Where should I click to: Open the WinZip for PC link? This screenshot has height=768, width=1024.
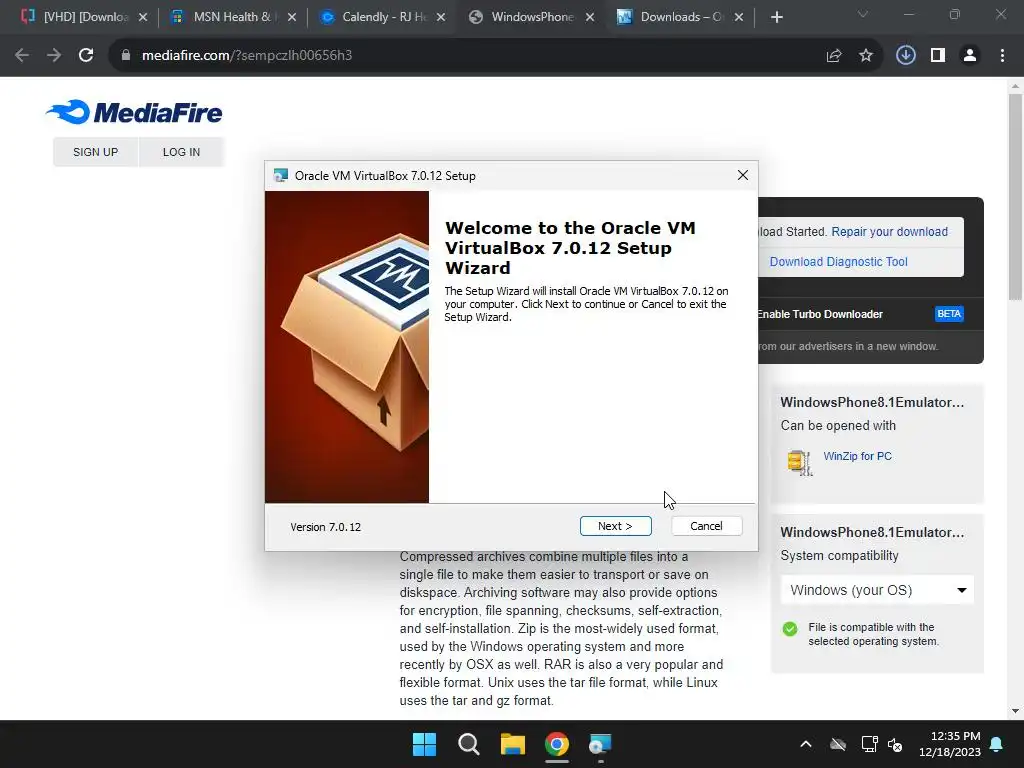coord(857,456)
